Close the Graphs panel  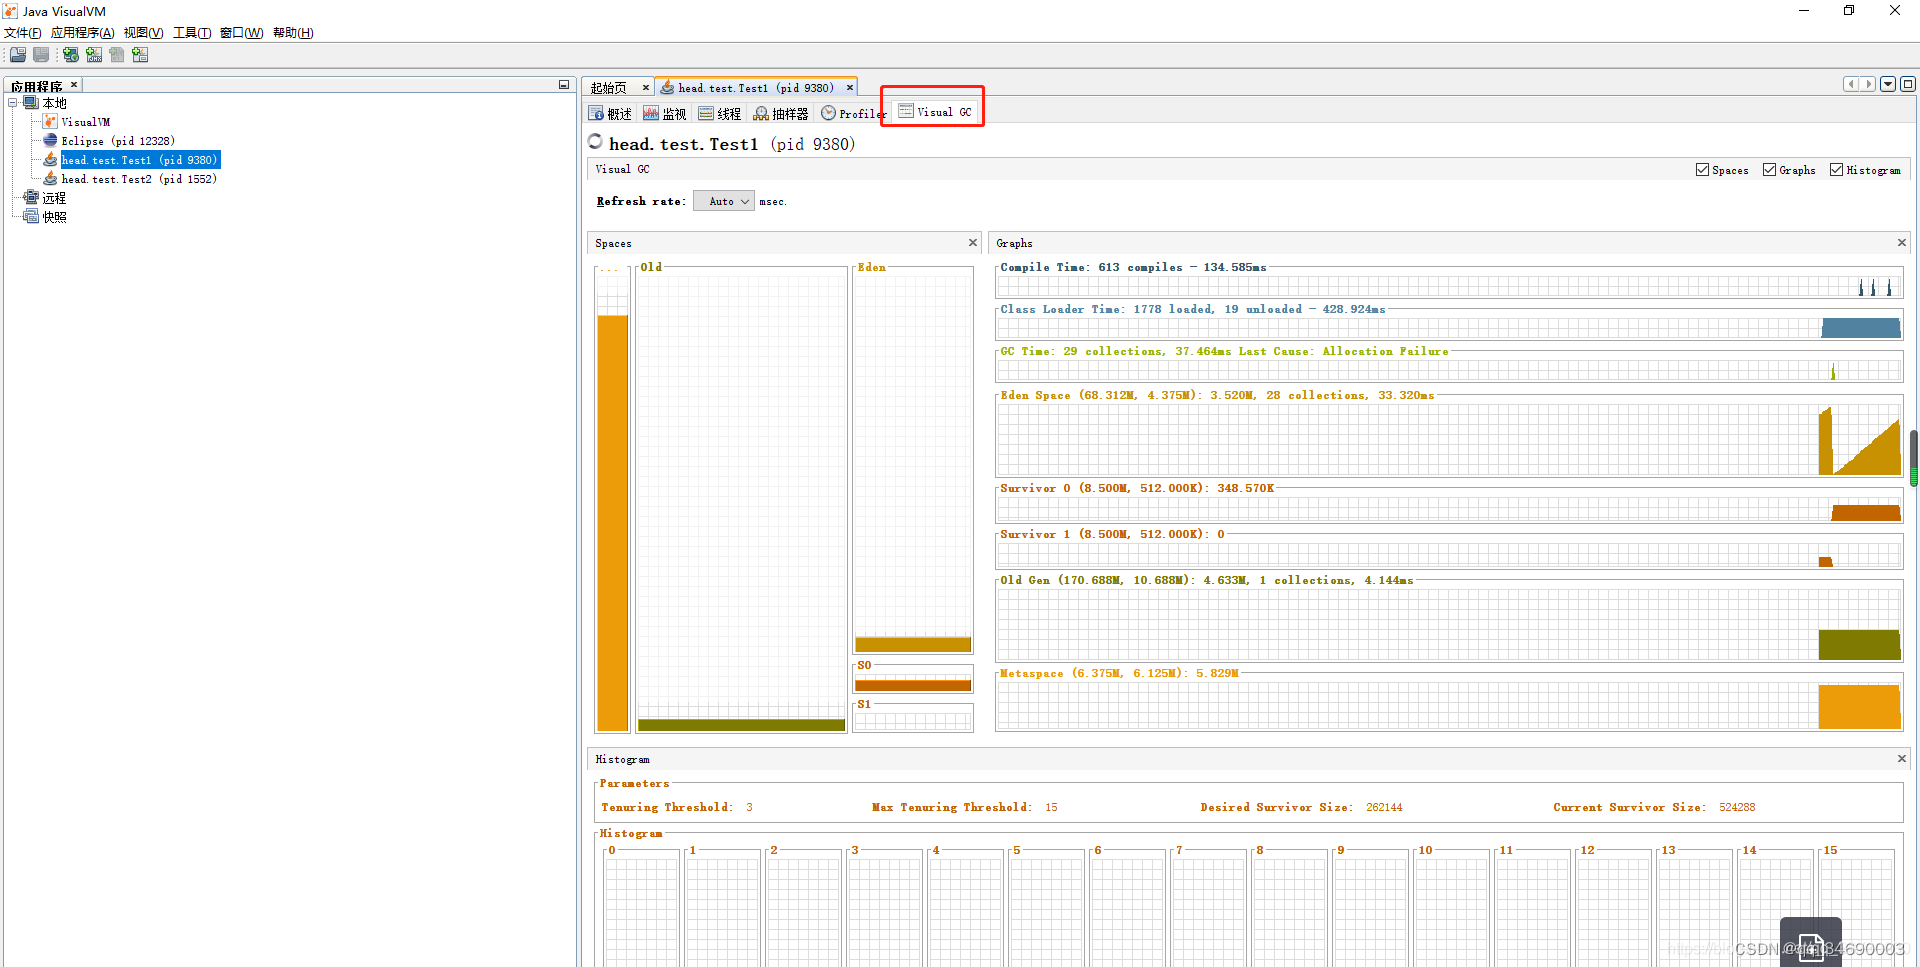[x=1902, y=243]
